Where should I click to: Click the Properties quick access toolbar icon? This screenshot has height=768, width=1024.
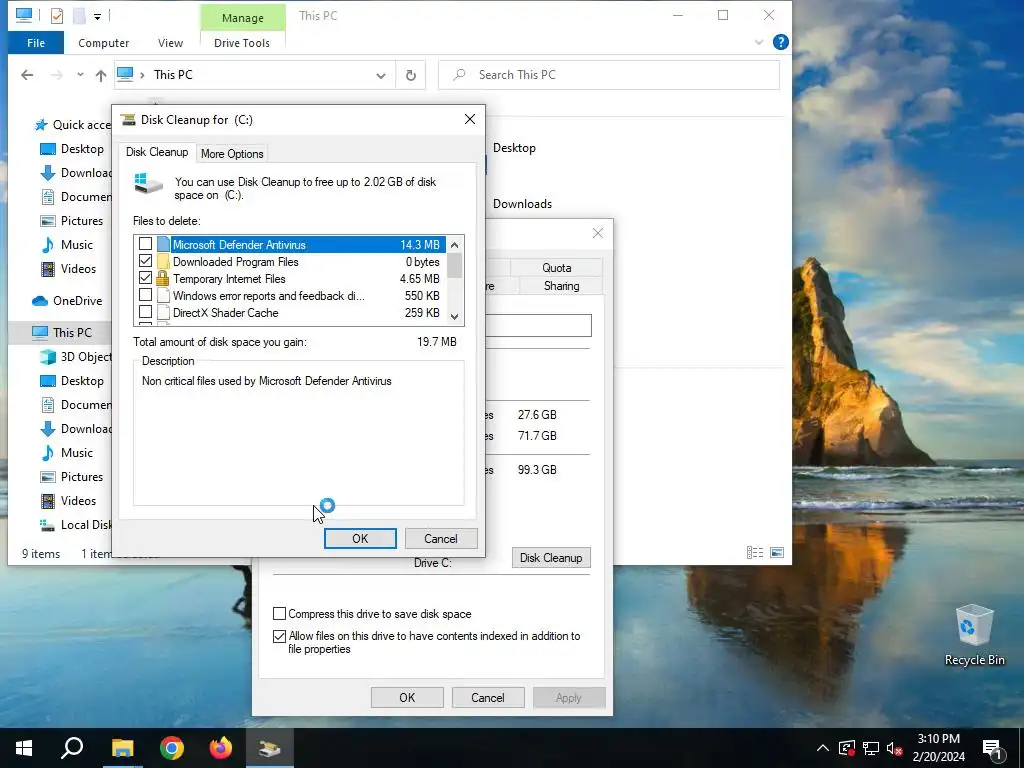tap(57, 16)
